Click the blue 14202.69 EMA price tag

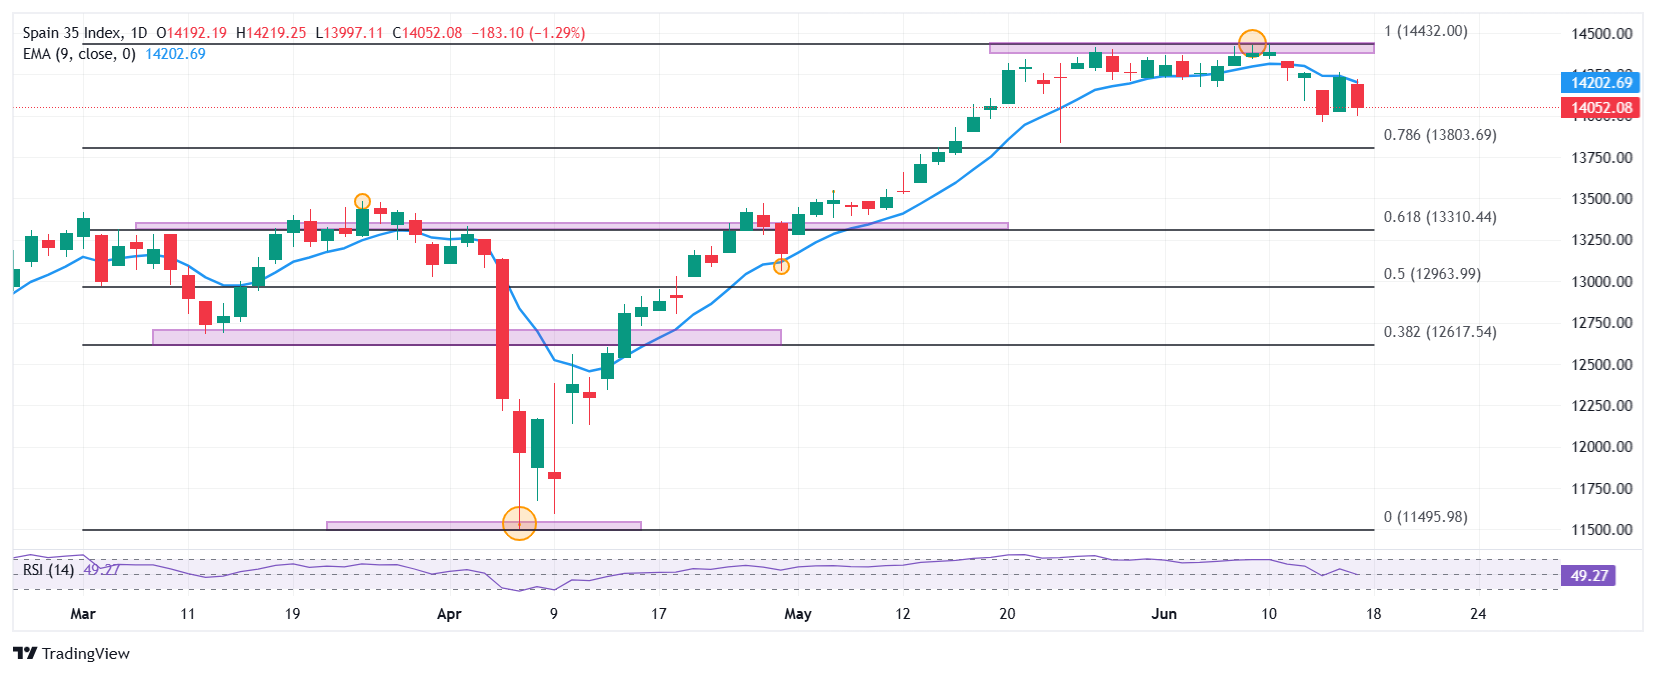[x=1600, y=83]
